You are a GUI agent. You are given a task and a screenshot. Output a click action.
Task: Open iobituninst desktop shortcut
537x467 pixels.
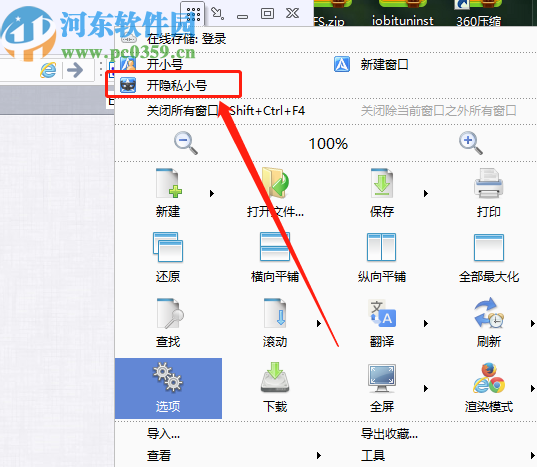[402, 14]
